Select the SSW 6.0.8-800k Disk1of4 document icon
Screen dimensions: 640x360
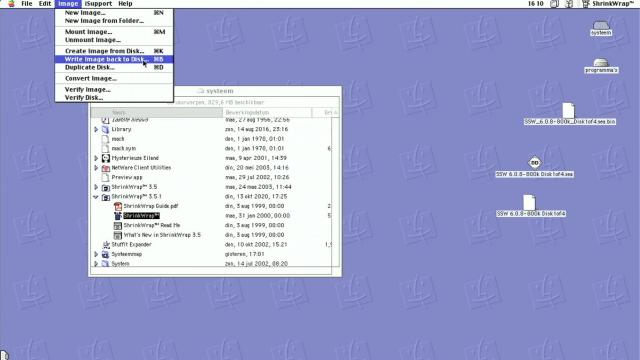click(x=529, y=202)
